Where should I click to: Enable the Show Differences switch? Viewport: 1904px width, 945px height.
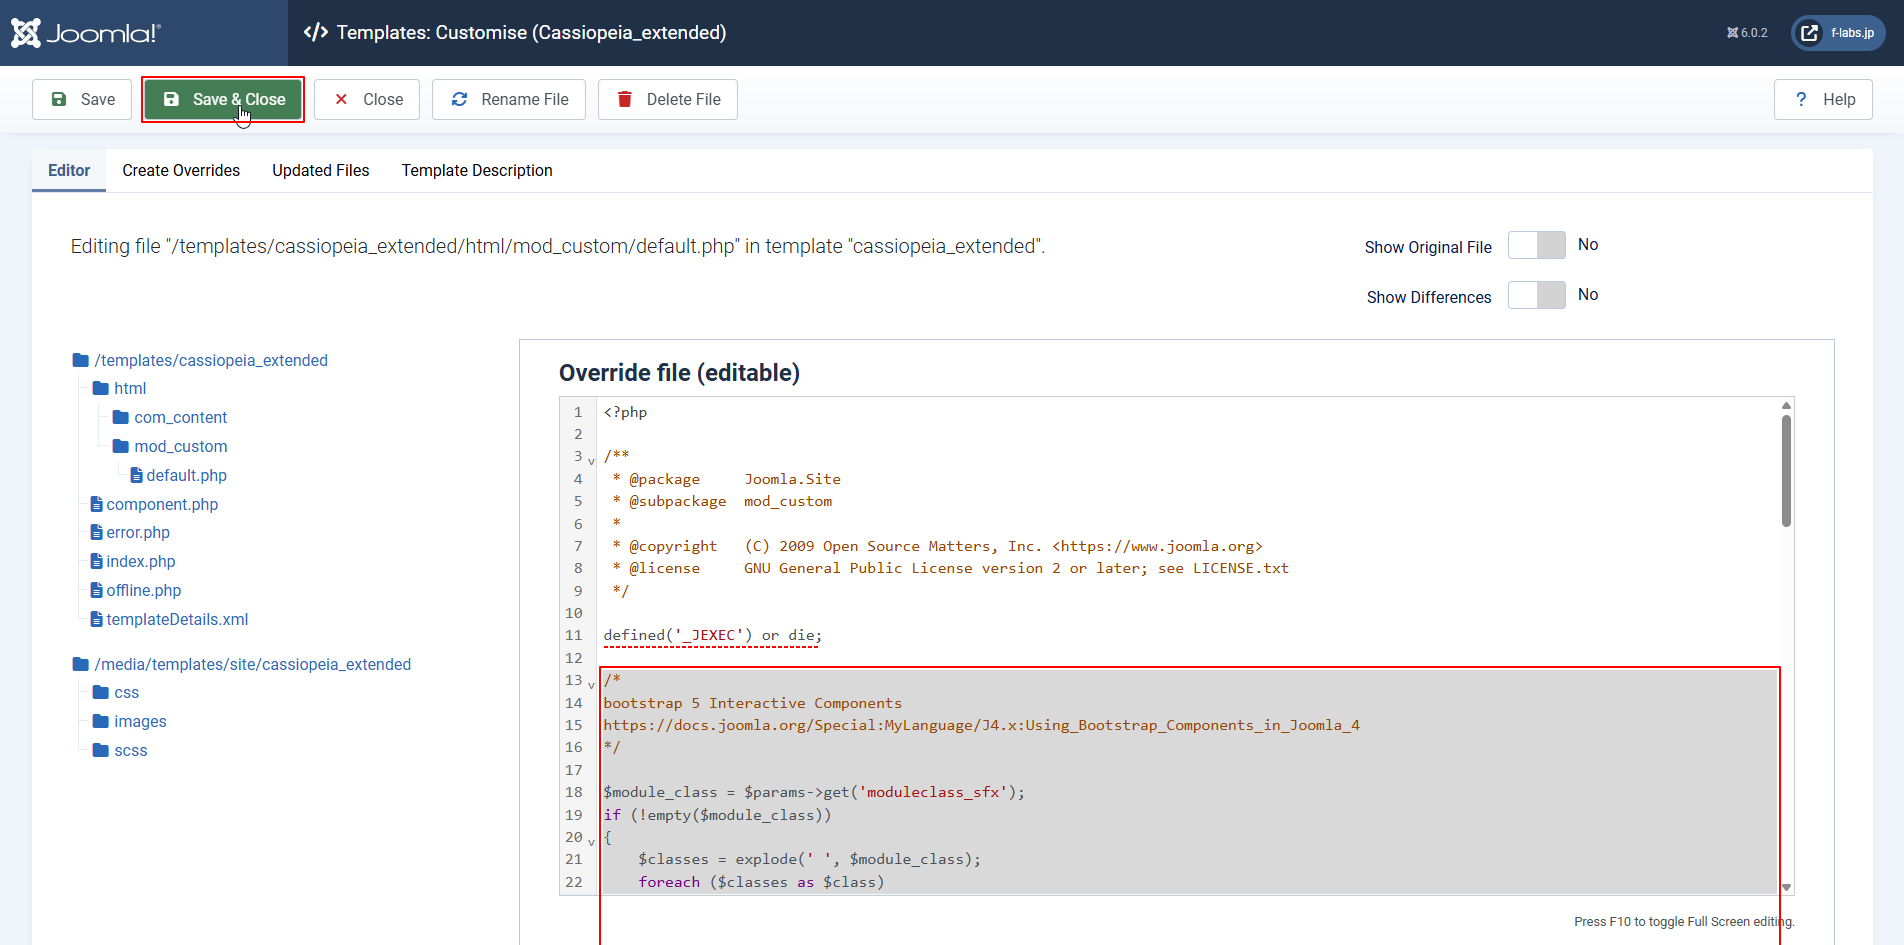[1536, 295]
